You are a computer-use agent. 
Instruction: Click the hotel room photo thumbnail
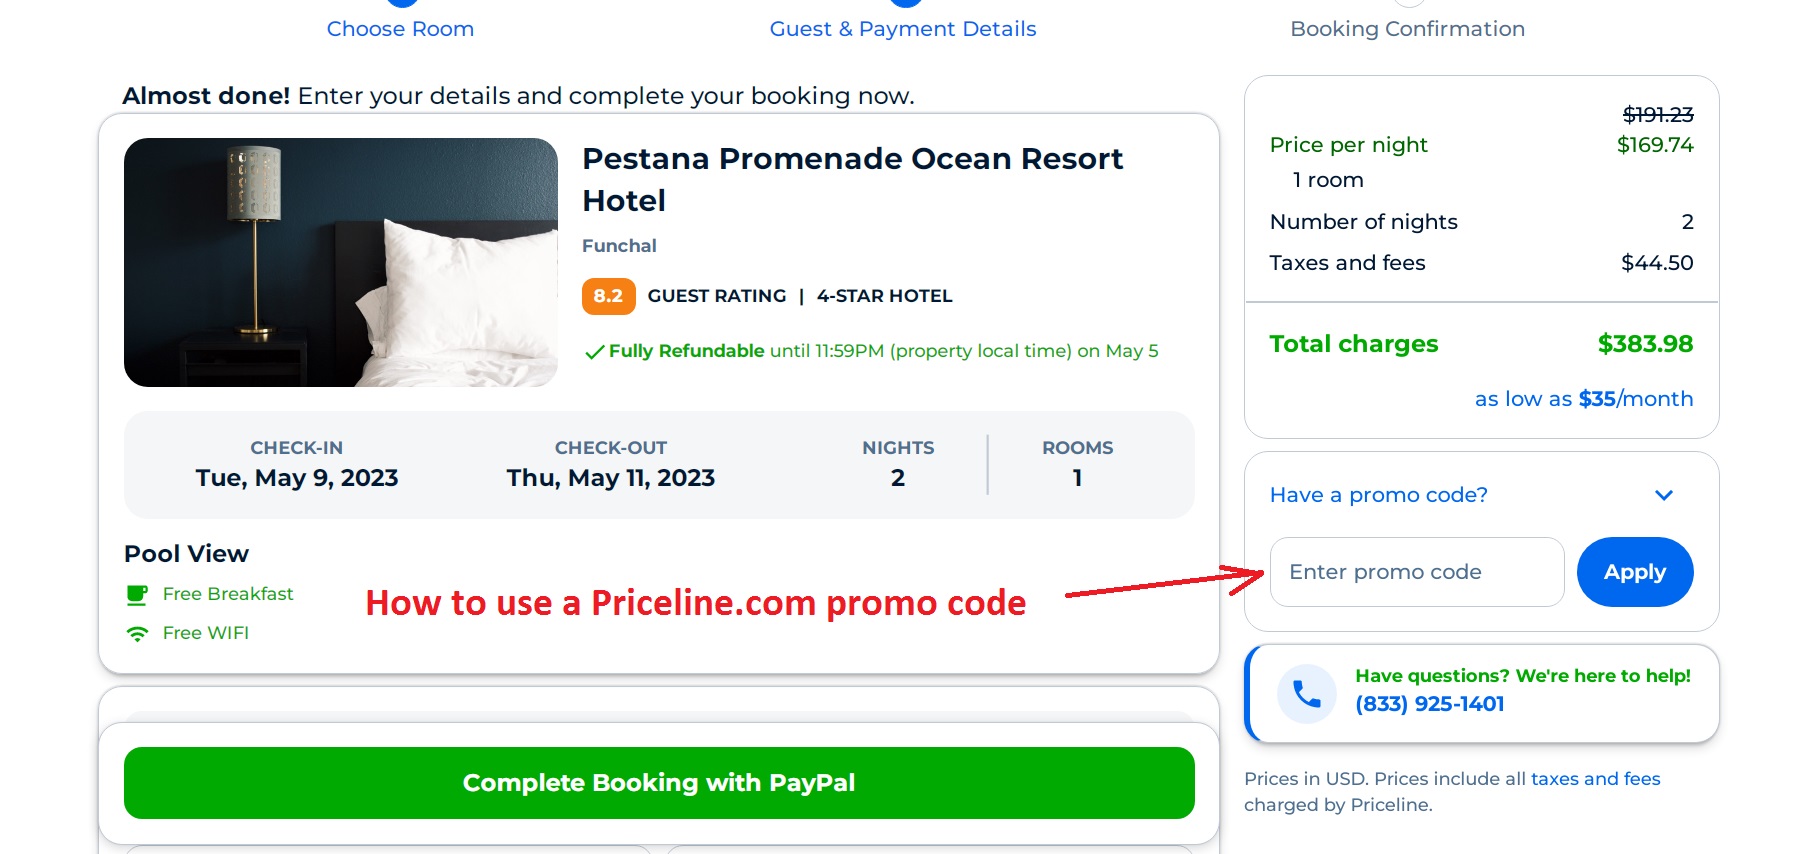tap(340, 262)
